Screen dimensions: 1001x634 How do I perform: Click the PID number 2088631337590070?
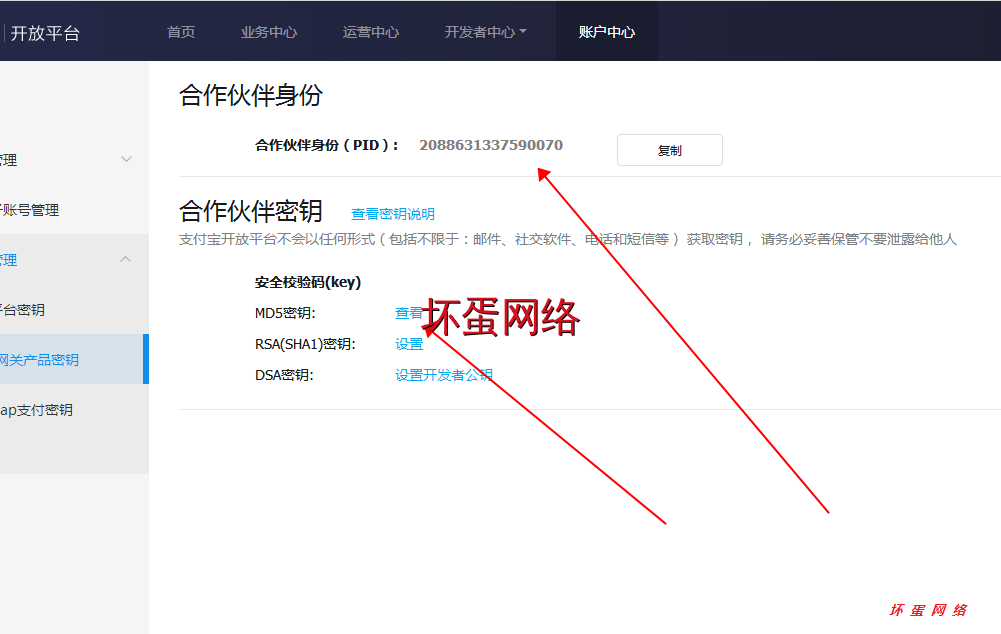tap(490, 145)
